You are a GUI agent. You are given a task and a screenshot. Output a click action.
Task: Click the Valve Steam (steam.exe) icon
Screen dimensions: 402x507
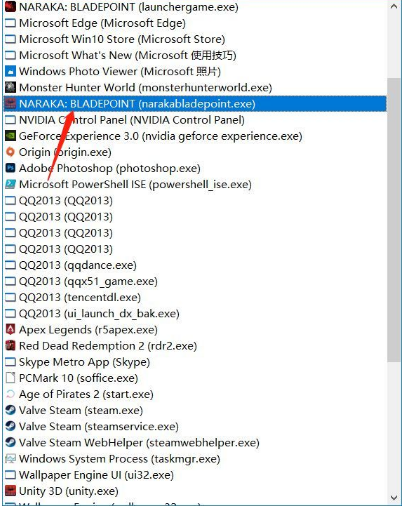10,410
